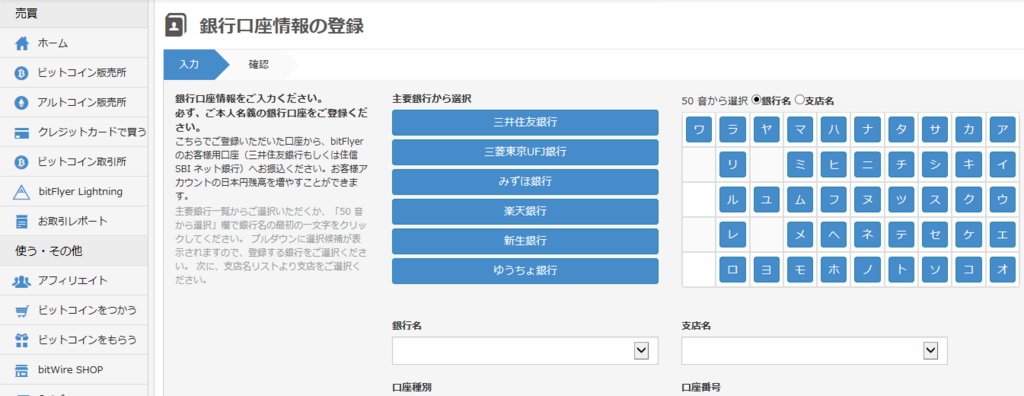Click the bitFlyer Lightning triangle icon
Image resolution: width=1024 pixels, height=396 pixels.
(22, 191)
